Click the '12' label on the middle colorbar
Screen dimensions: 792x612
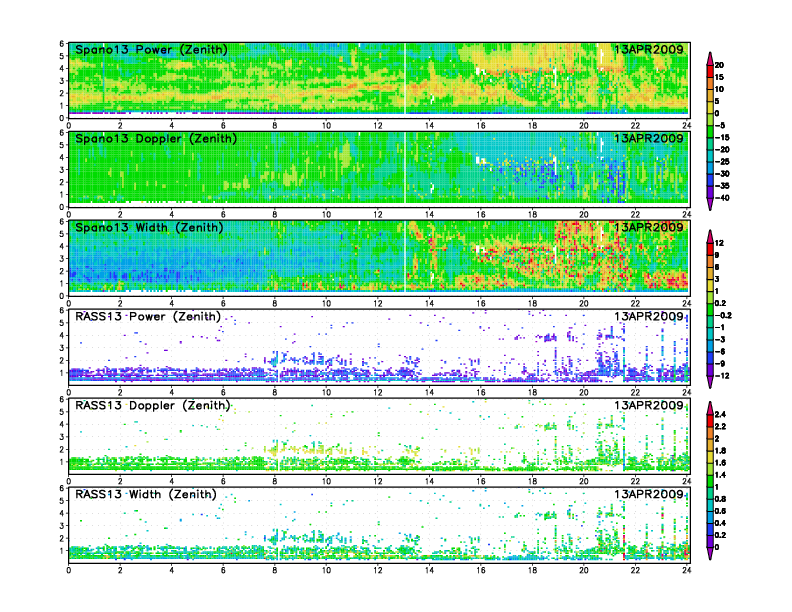719,243
